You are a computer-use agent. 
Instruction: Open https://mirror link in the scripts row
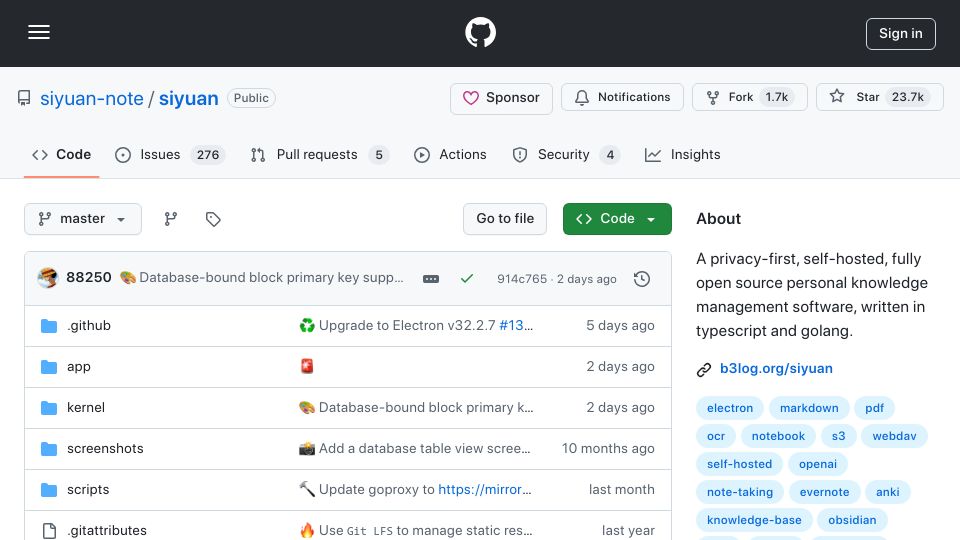coord(485,490)
